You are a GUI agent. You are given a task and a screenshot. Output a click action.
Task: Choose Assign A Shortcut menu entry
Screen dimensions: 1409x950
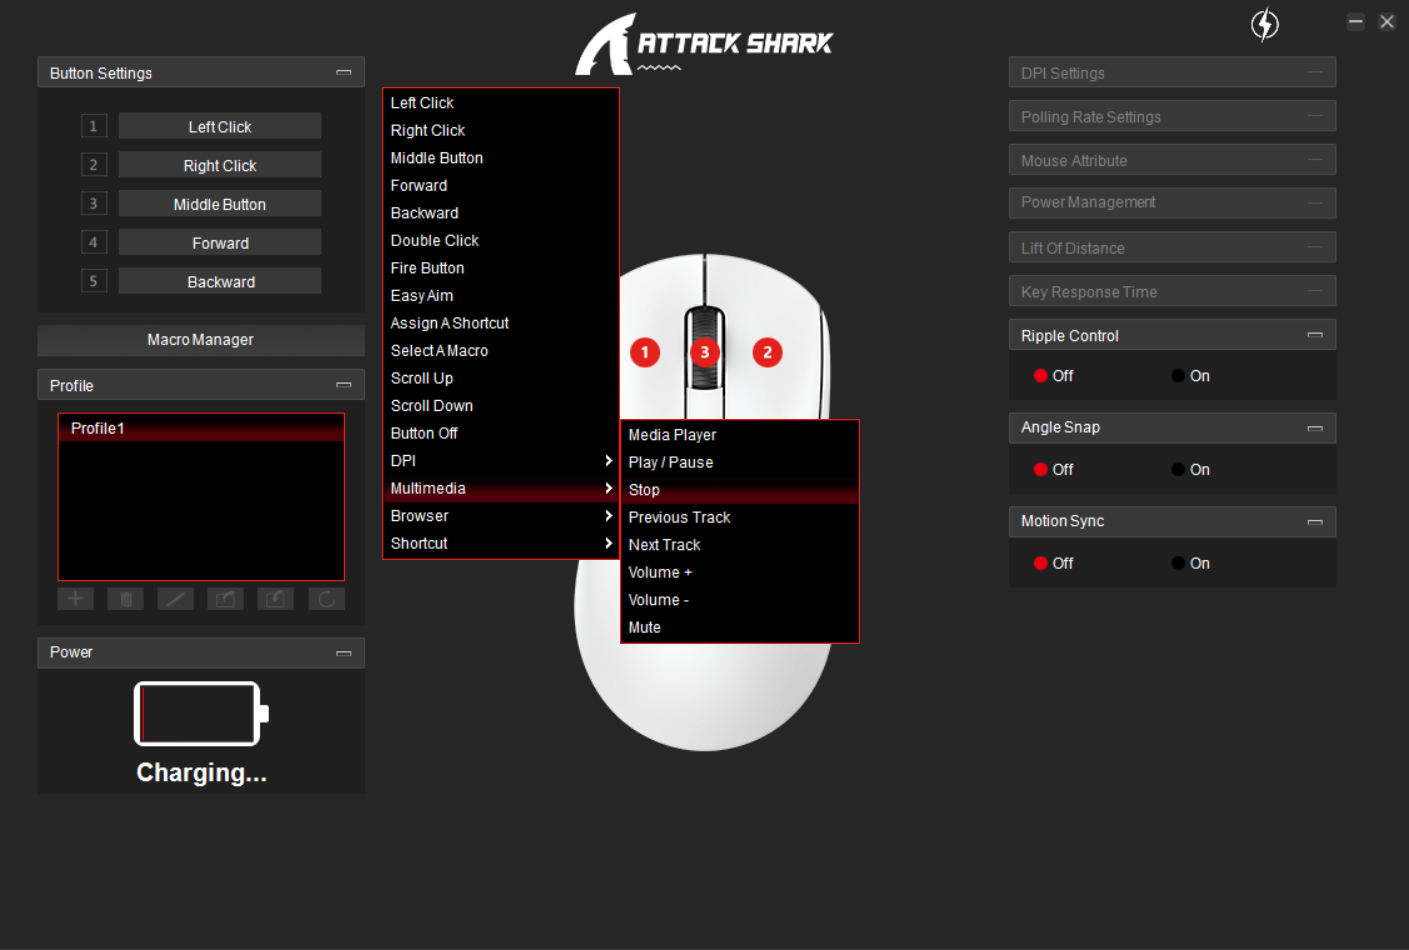tap(501, 323)
